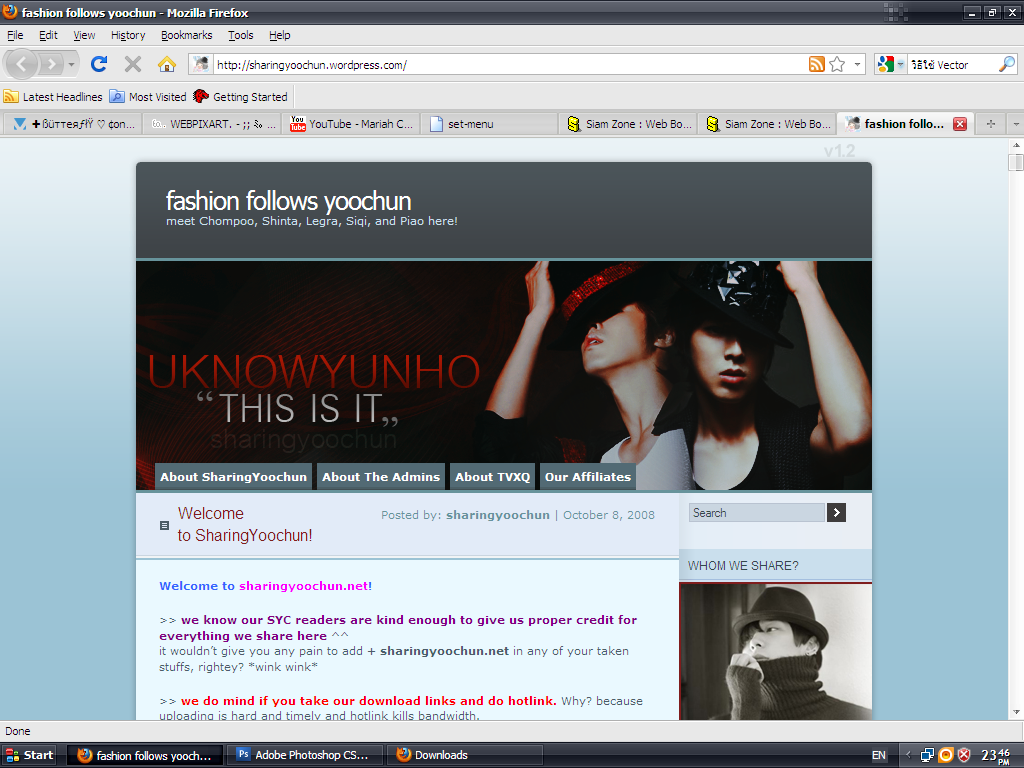The height and width of the screenshot is (768, 1024).
Task: Open Getting Started bookmark
Action: click(x=240, y=97)
